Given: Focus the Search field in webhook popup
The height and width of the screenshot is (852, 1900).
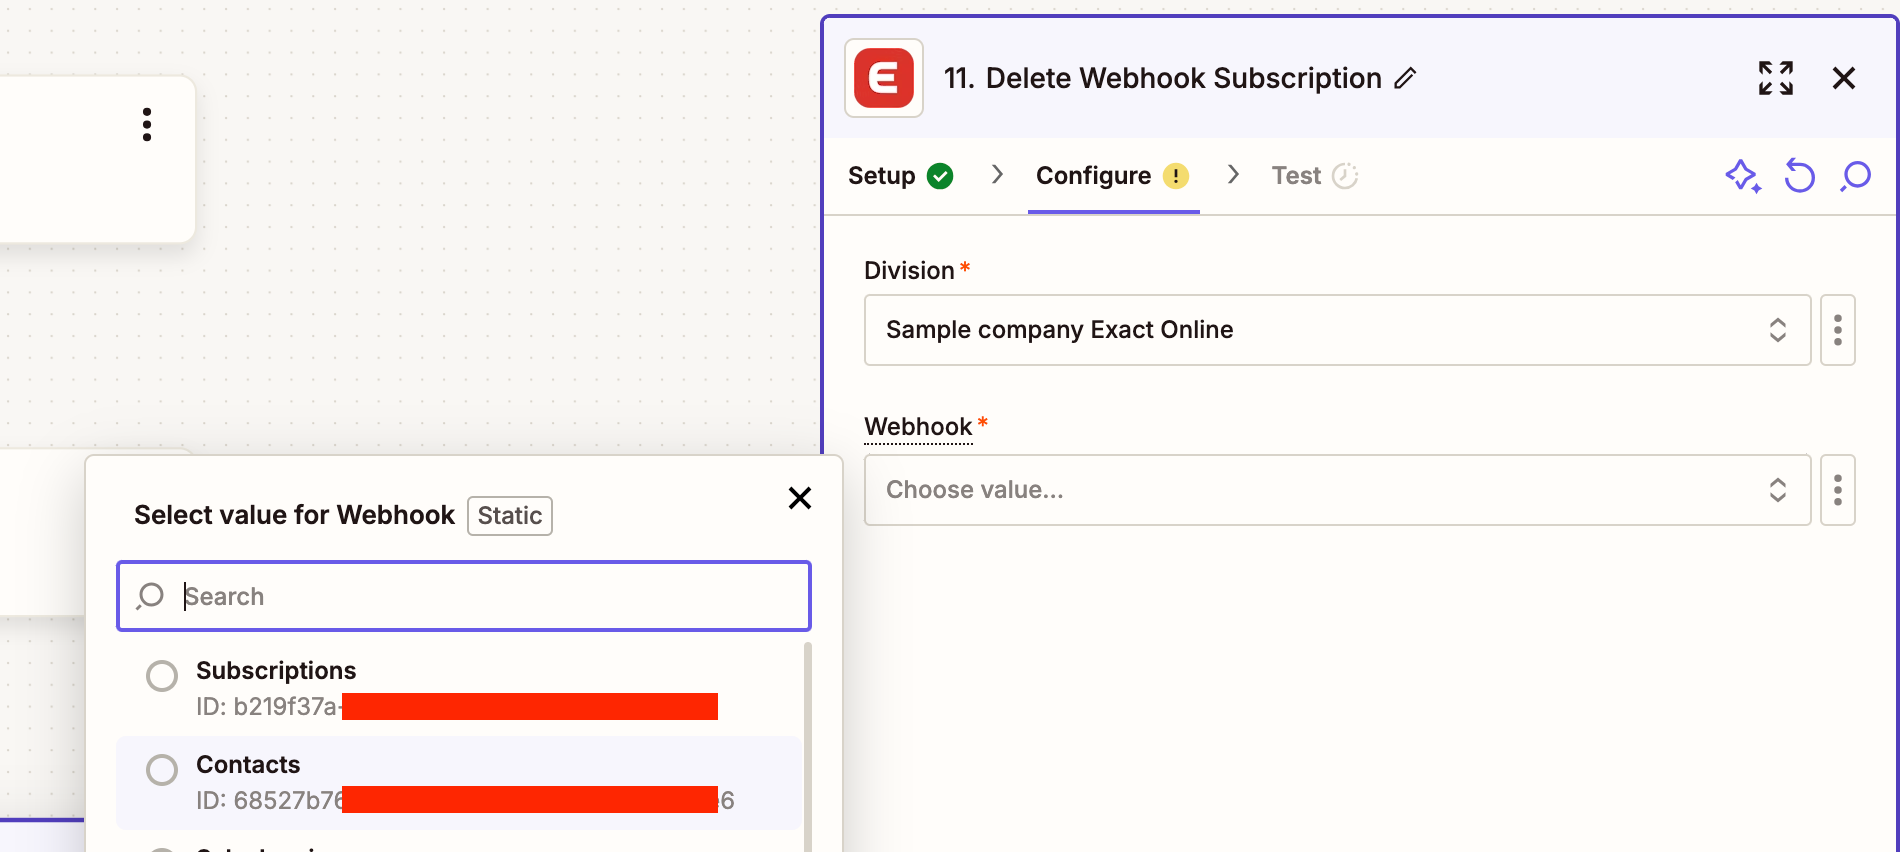Looking at the screenshot, I should (x=464, y=596).
